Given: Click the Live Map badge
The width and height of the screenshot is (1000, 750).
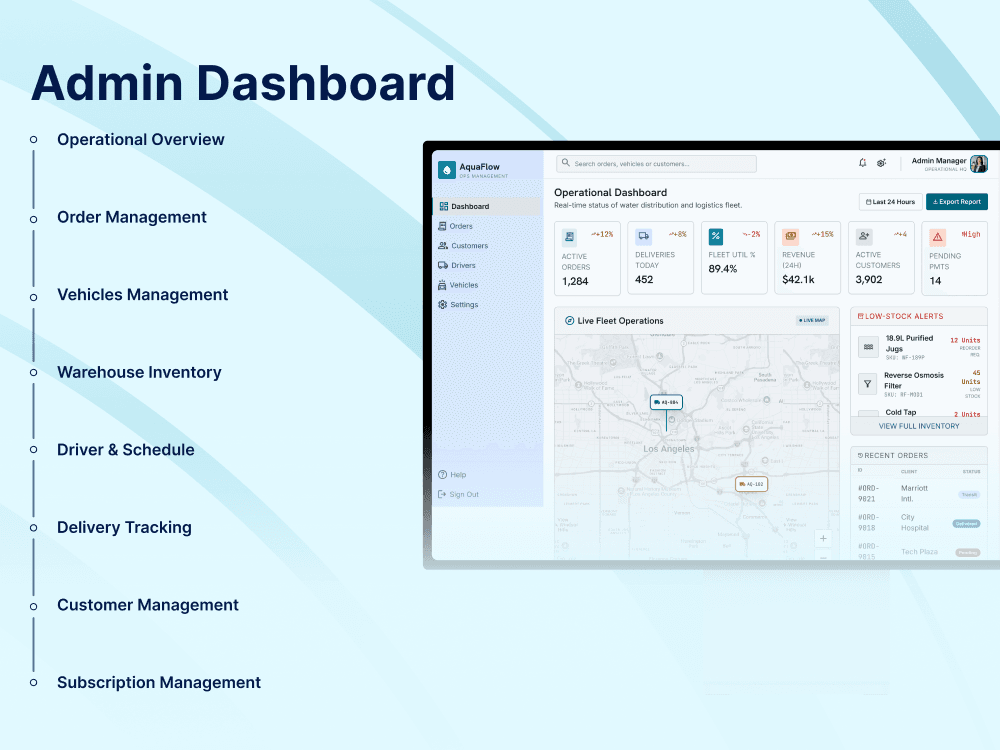Looking at the screenshot, I should coord(812,320).
